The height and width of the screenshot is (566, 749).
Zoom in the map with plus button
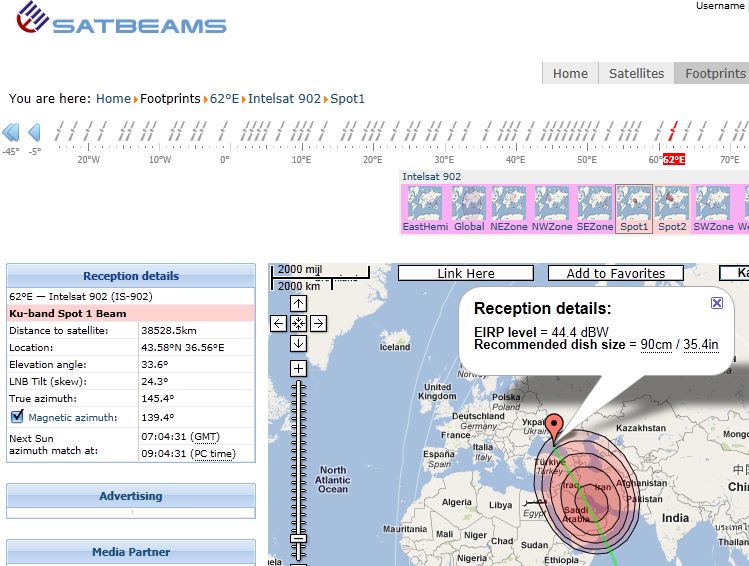pos(299,368)
